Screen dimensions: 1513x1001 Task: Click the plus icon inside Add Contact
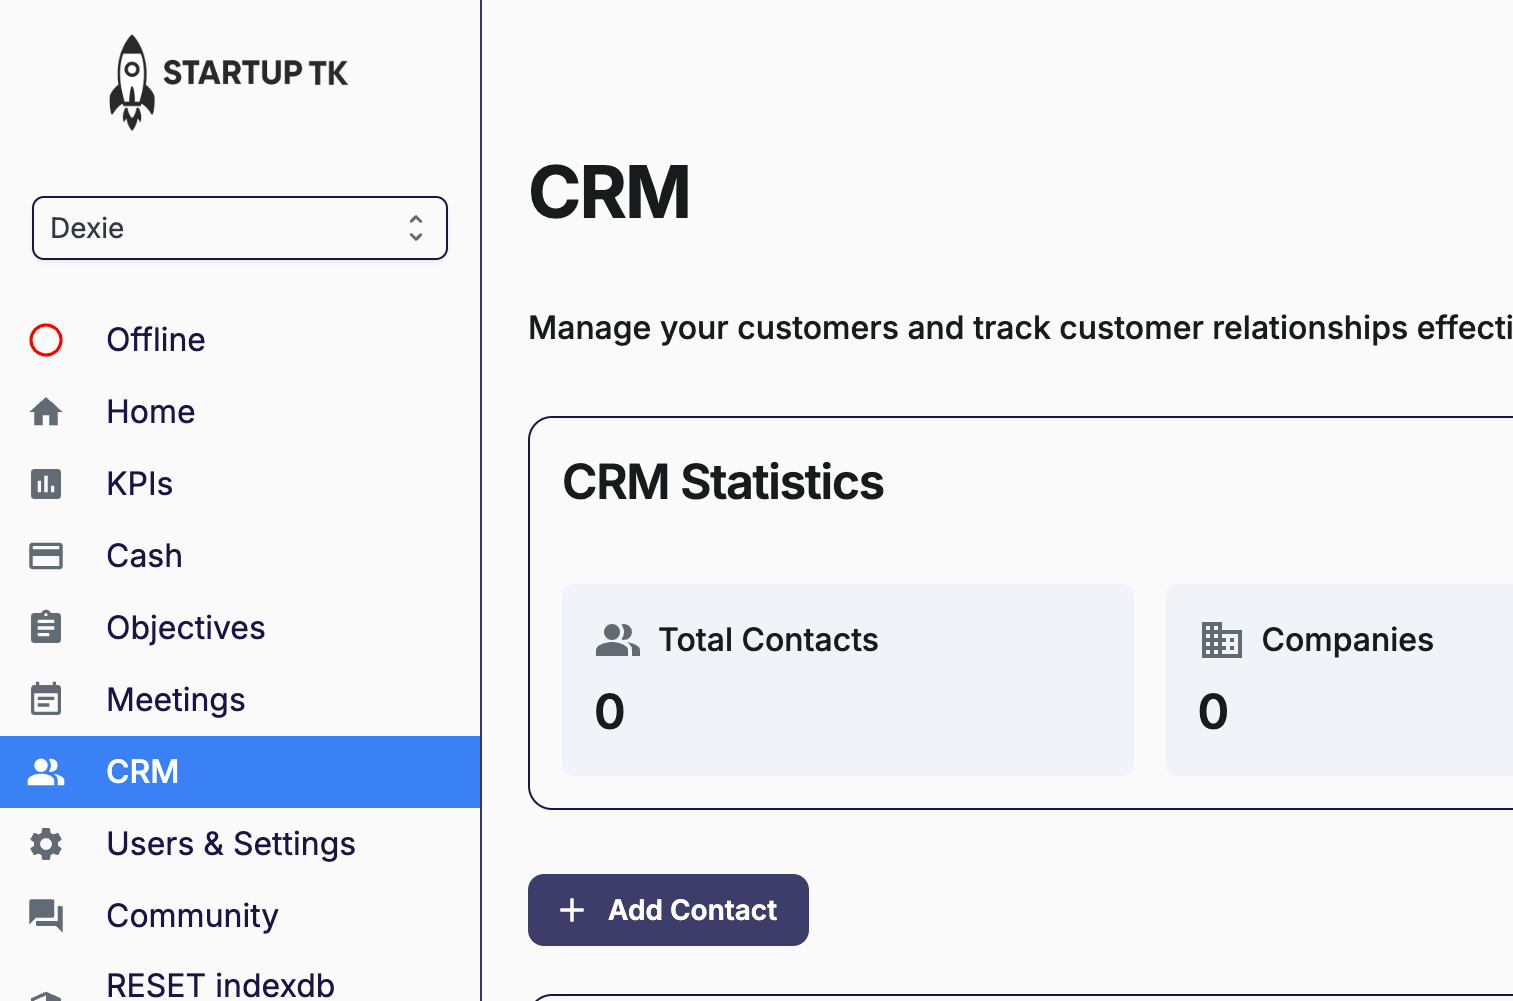click(571, 910)
